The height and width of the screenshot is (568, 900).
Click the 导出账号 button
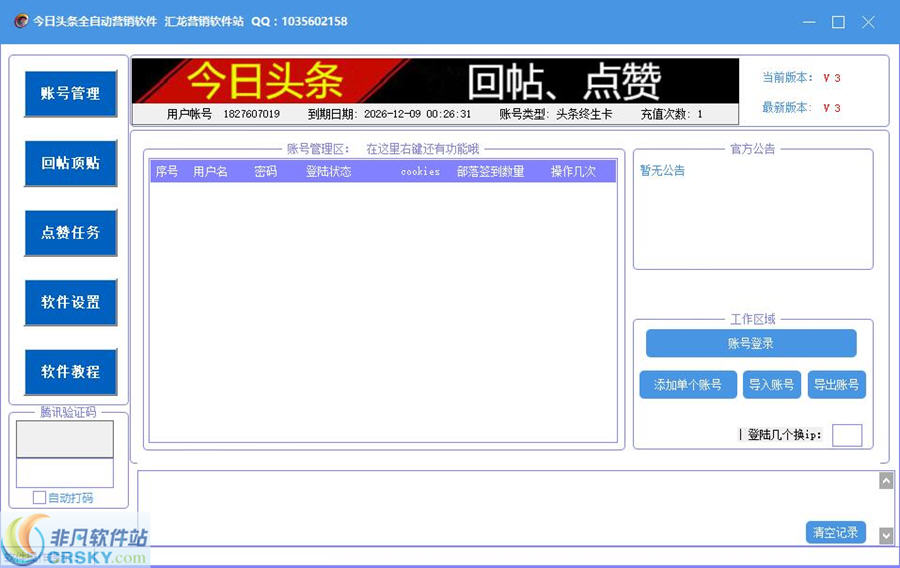click(836, 384)
